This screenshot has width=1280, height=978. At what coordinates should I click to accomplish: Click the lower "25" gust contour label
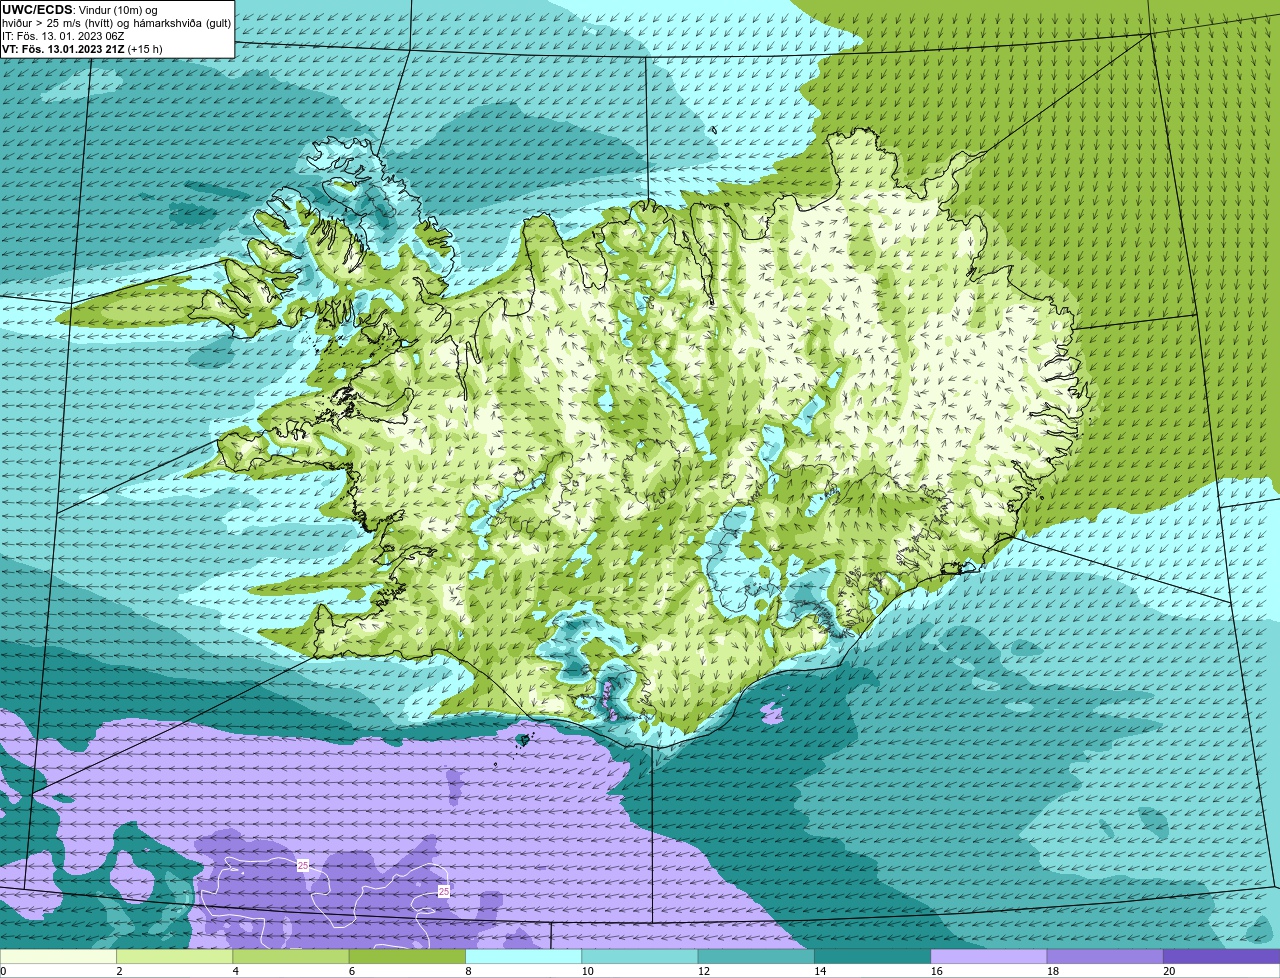pos(444,890)
